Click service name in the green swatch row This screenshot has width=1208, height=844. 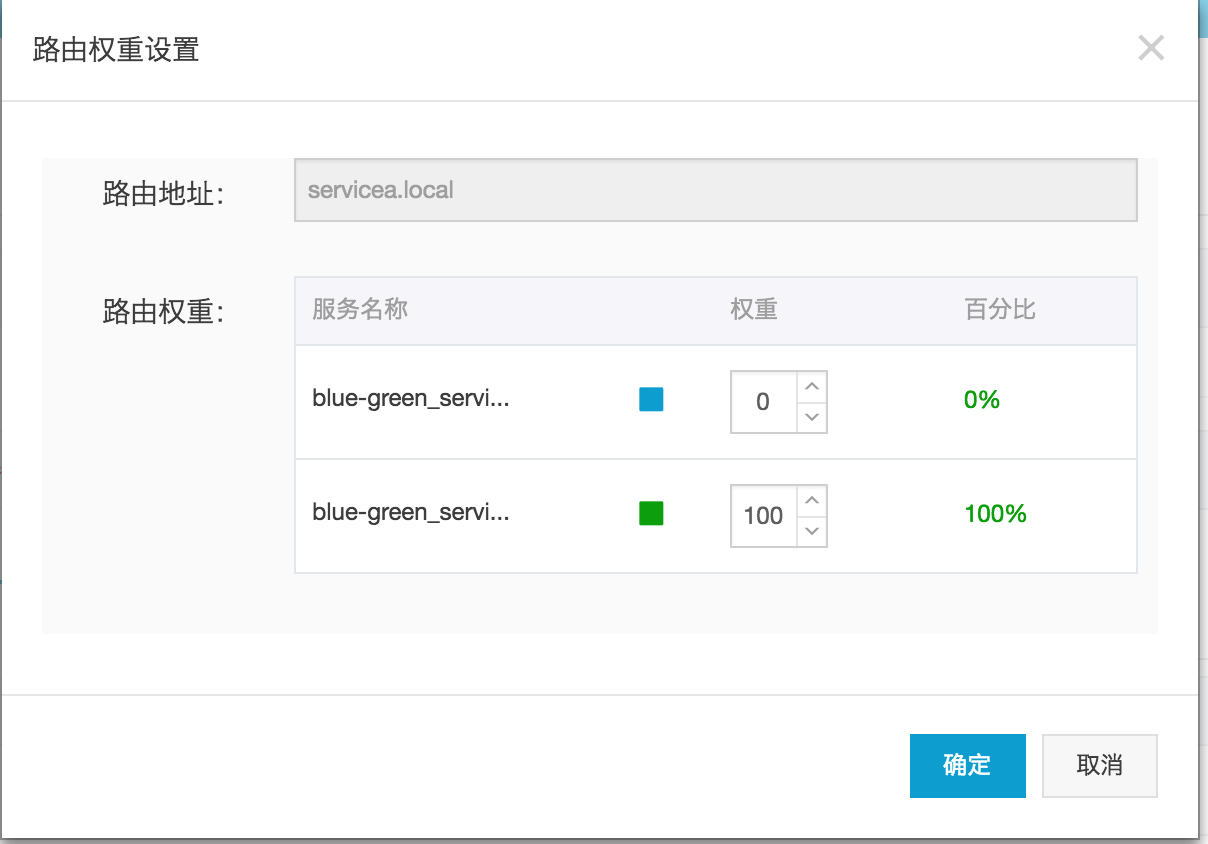tap(411, 514)
